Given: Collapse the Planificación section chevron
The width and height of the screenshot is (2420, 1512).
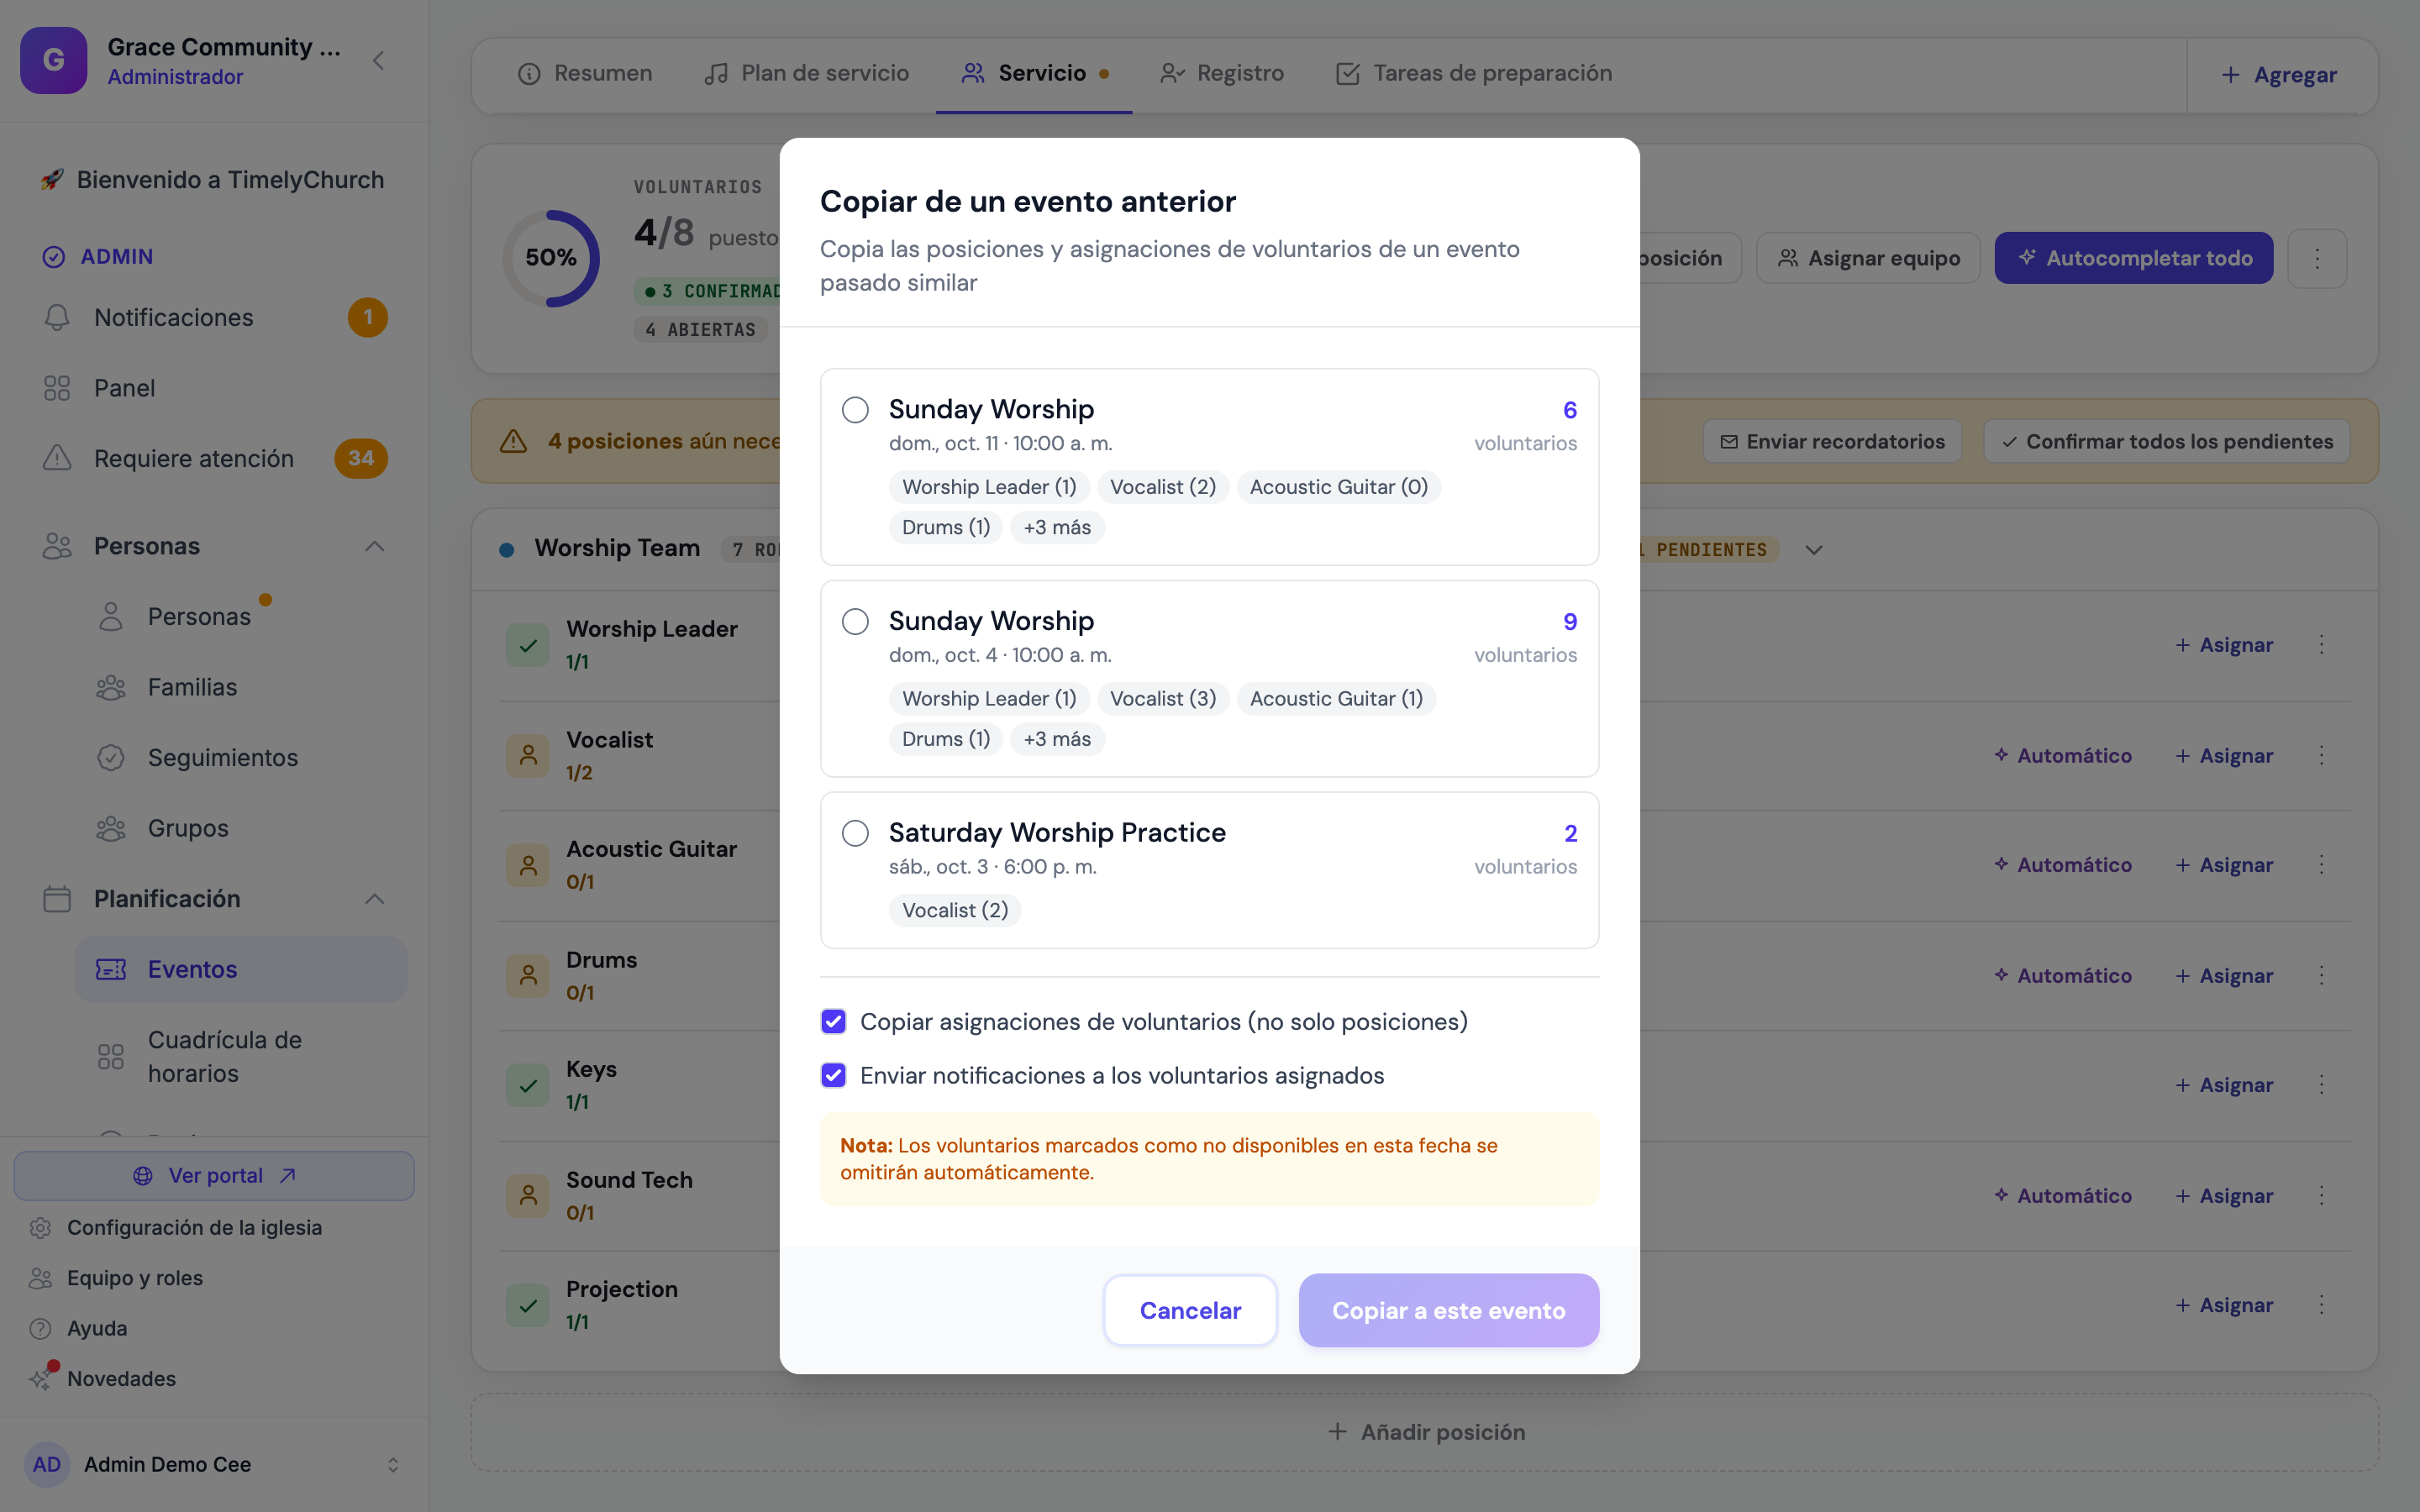Looking at the screenshot, I should tap(374, 899).
